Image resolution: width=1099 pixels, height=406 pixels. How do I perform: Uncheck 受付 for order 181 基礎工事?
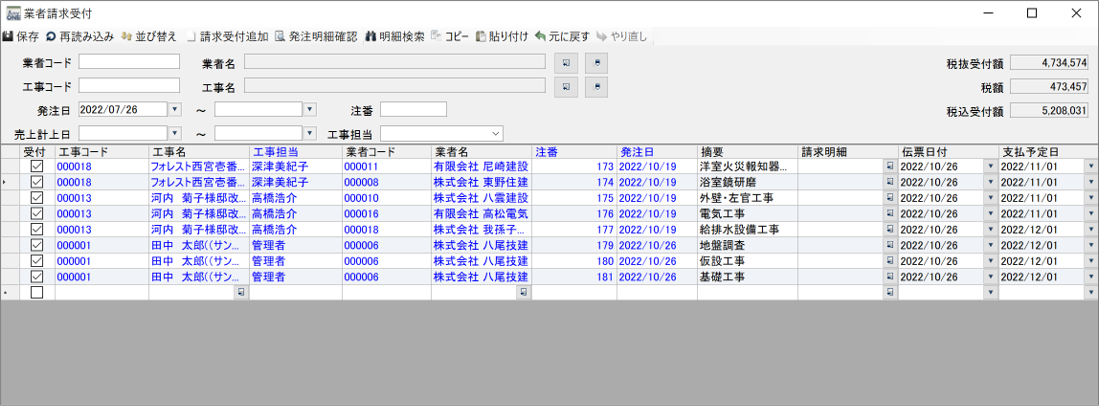click(x=37, y=277)
